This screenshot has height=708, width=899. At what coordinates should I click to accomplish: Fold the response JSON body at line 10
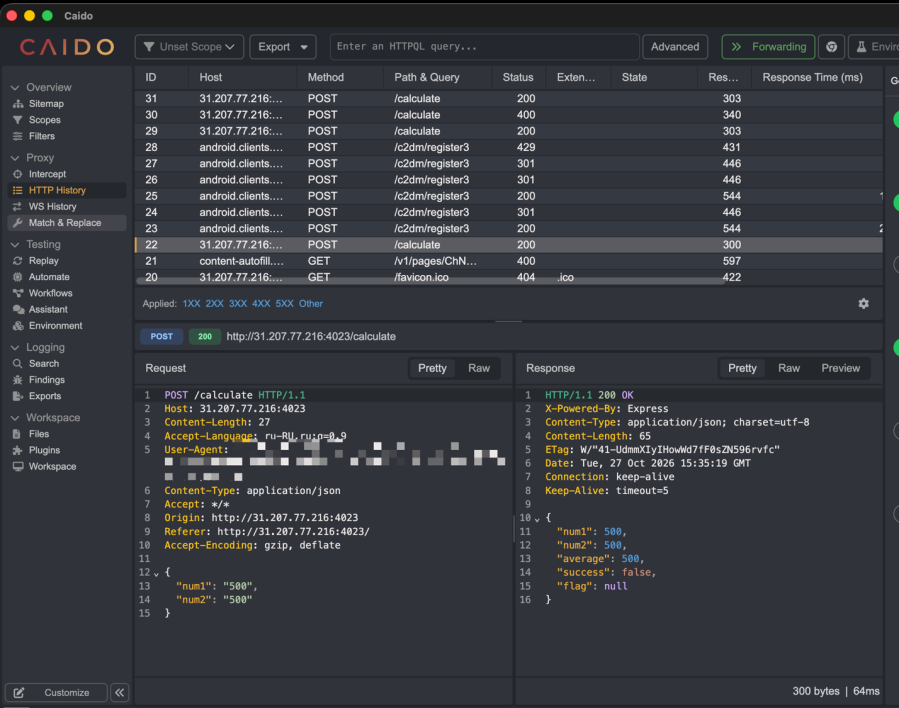[x=537, y=519]
